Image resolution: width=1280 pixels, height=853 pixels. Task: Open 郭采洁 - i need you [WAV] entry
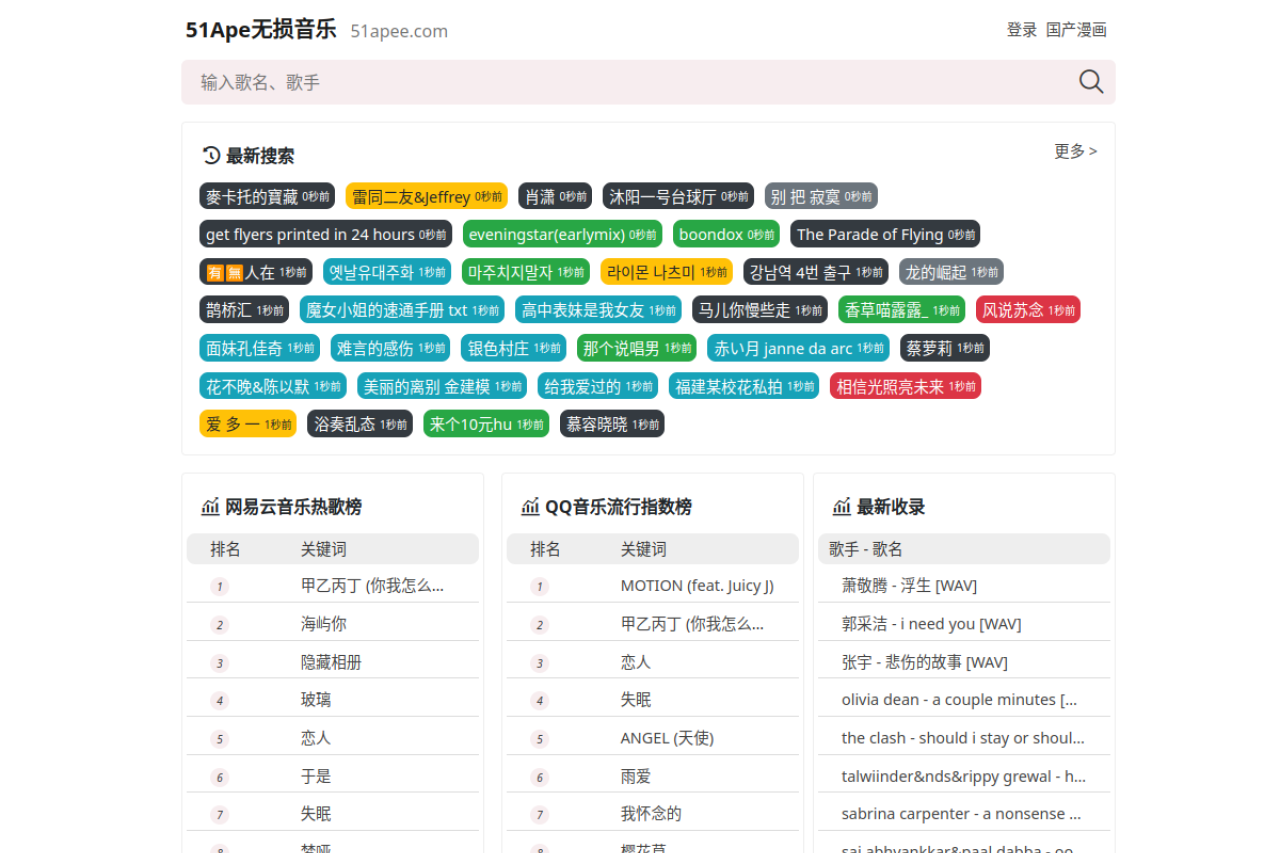[x=931, y=624]
